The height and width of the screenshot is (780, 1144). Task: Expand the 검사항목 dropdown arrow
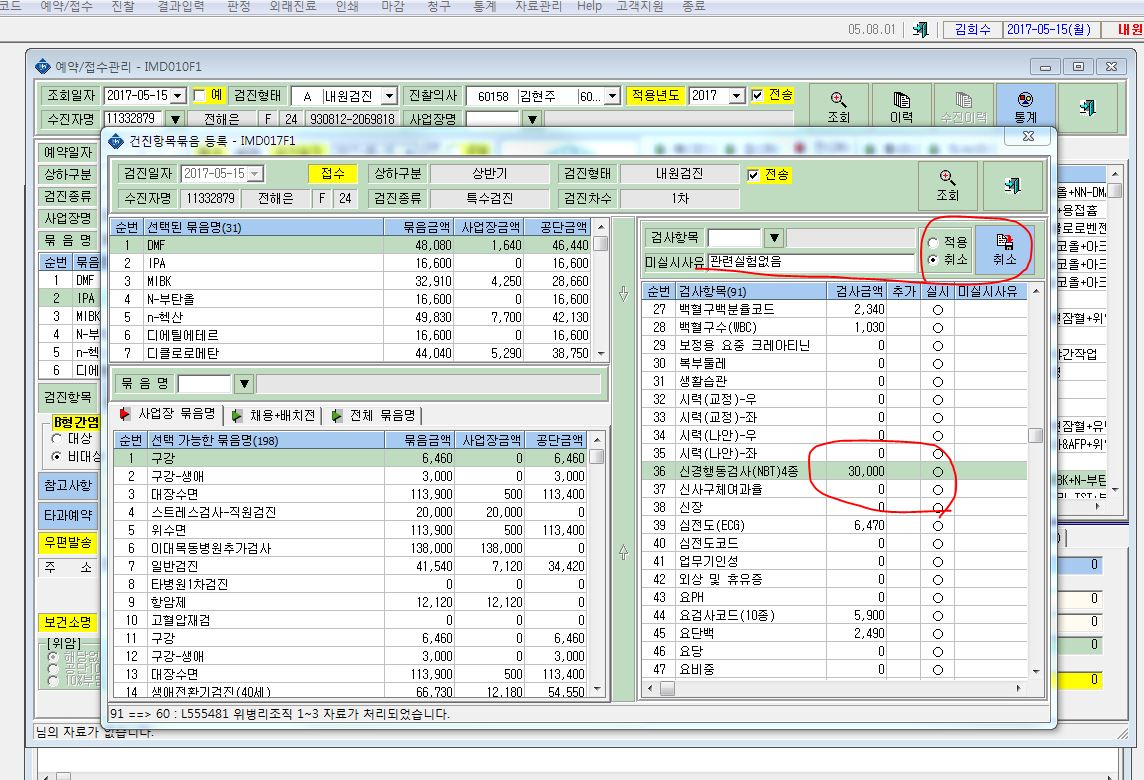pos(774,238)
